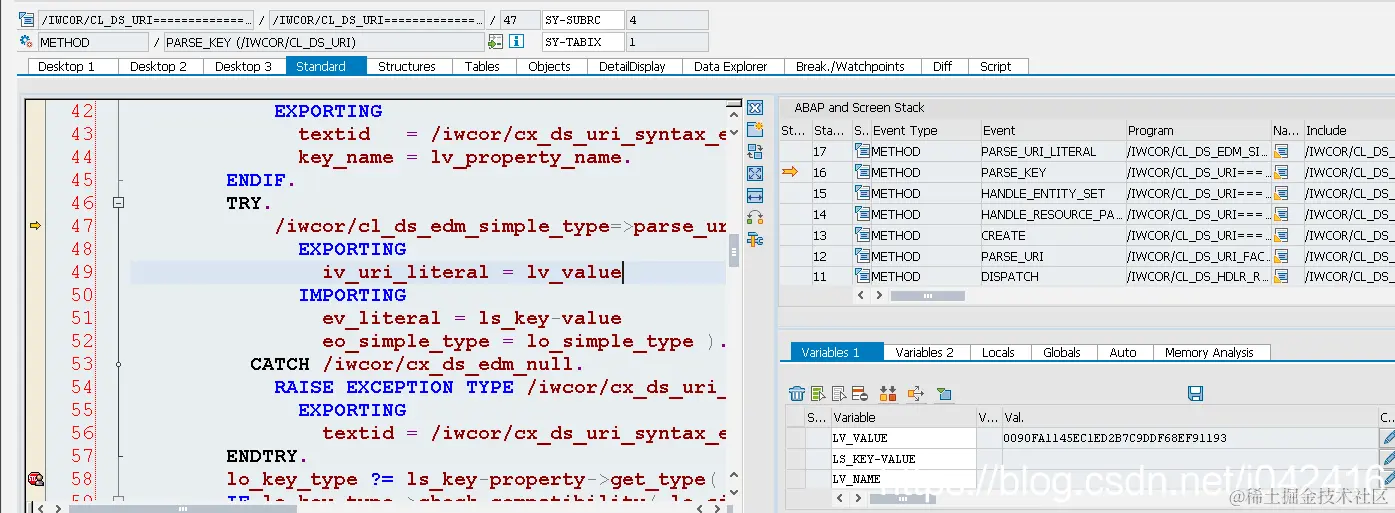Click the tool services wrench icon
Image resolution: width=1395 pixels, height=513 pixels.
[x=755, y=240]
